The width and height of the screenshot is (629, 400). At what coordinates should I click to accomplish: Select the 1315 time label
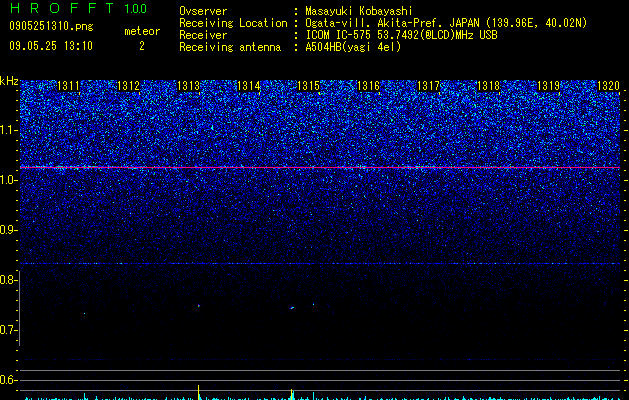coord(308,86)
